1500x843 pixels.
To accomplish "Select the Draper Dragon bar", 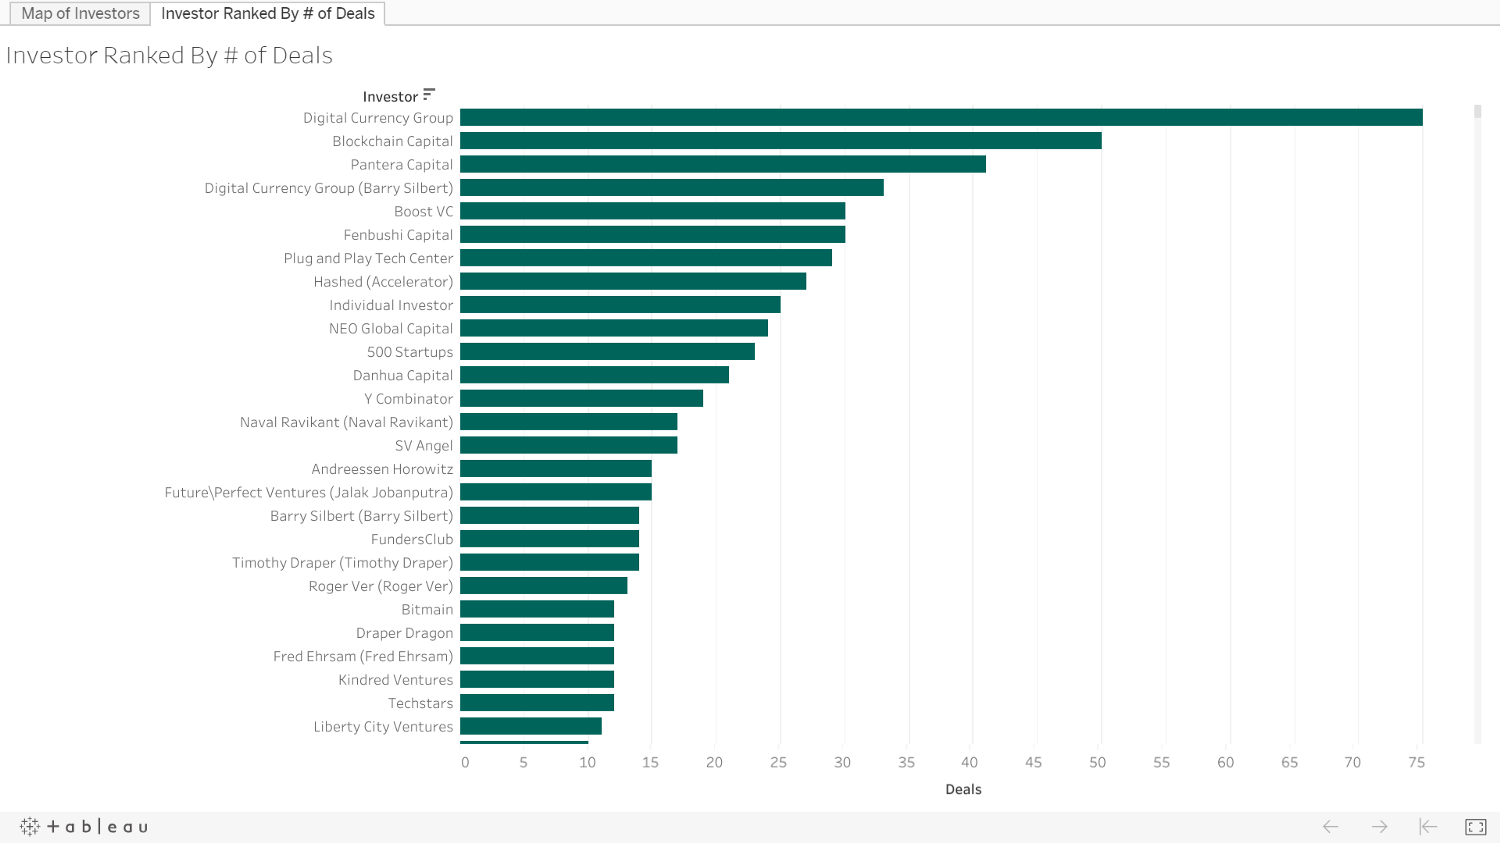I will [537, 633].
